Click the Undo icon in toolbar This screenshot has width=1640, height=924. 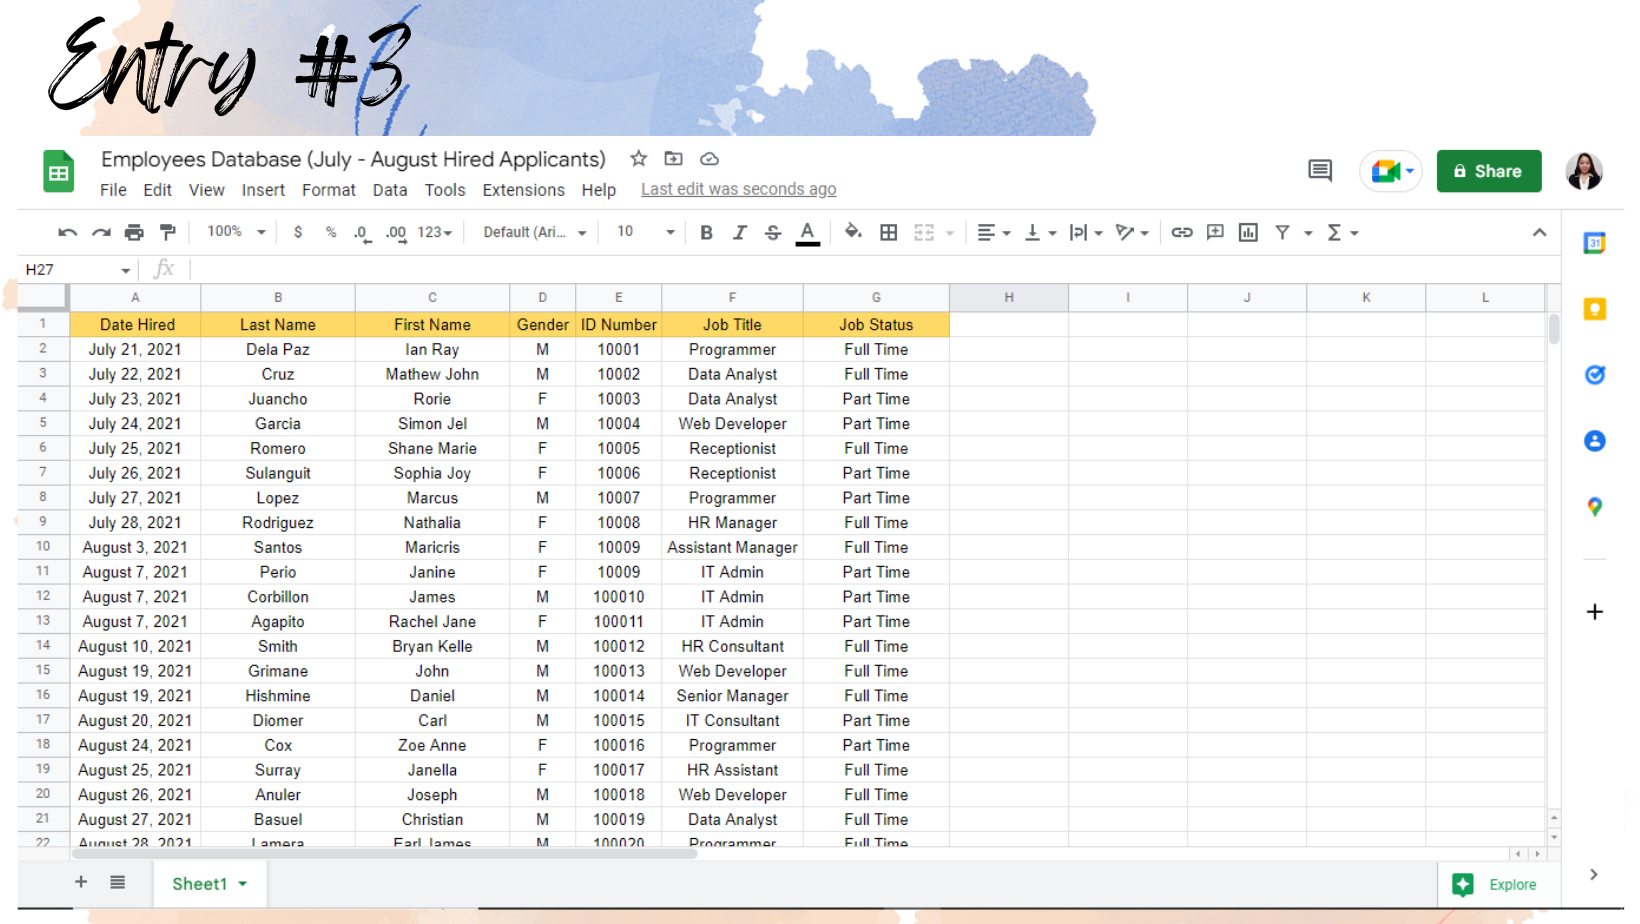68,233
